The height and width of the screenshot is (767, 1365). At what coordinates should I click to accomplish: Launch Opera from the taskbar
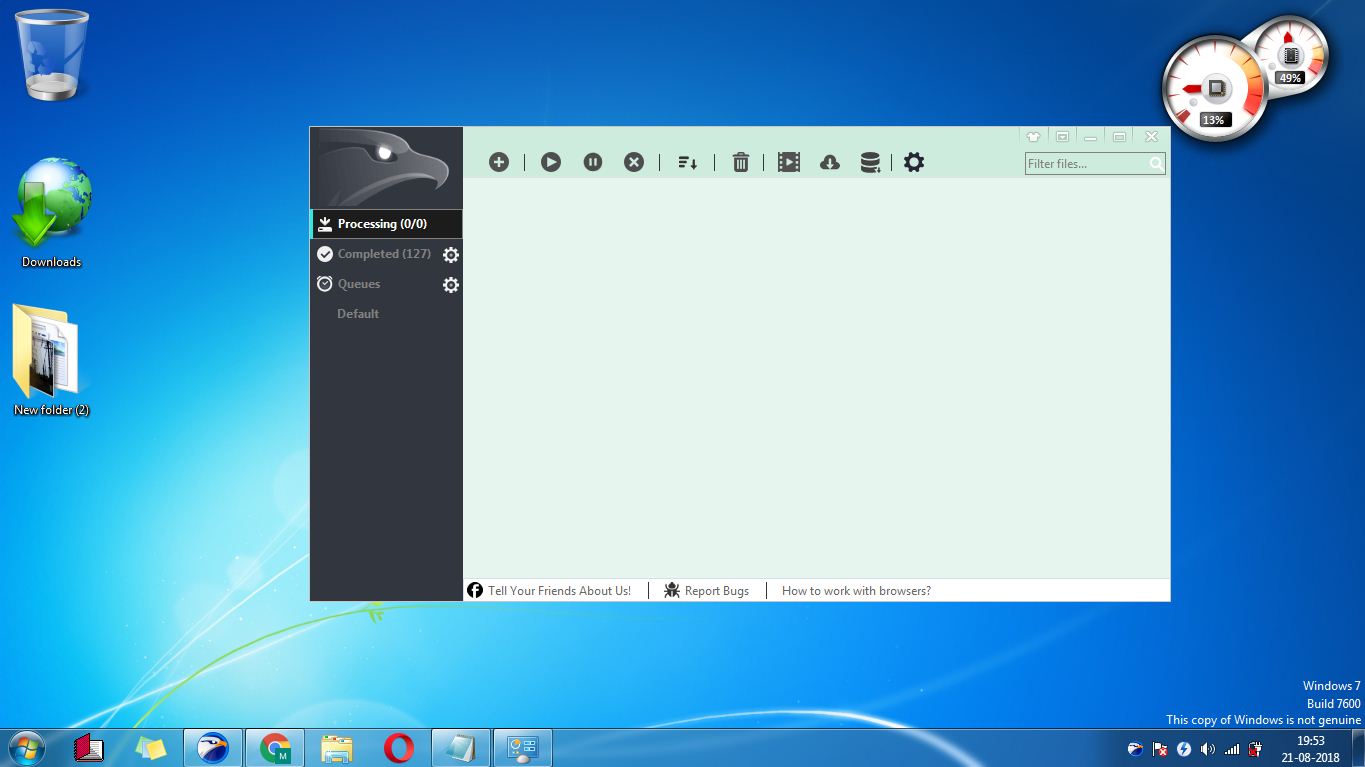click(x=398, y=747)
